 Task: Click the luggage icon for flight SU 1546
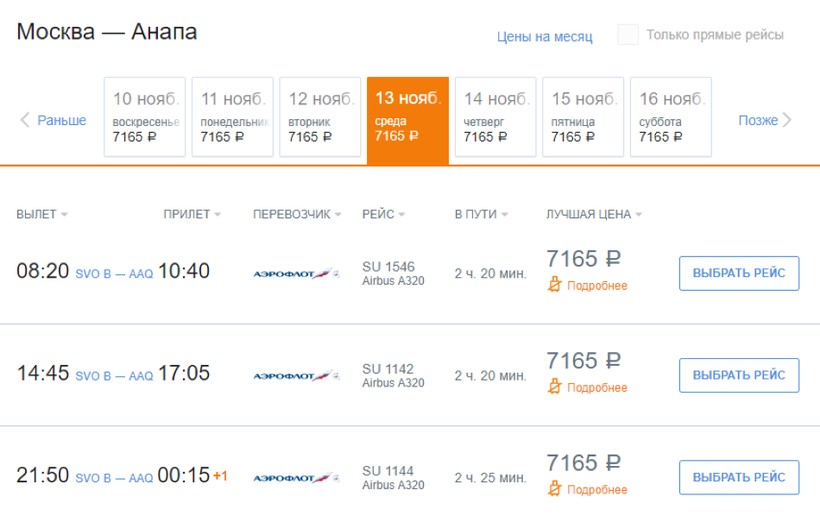[555, 285]
